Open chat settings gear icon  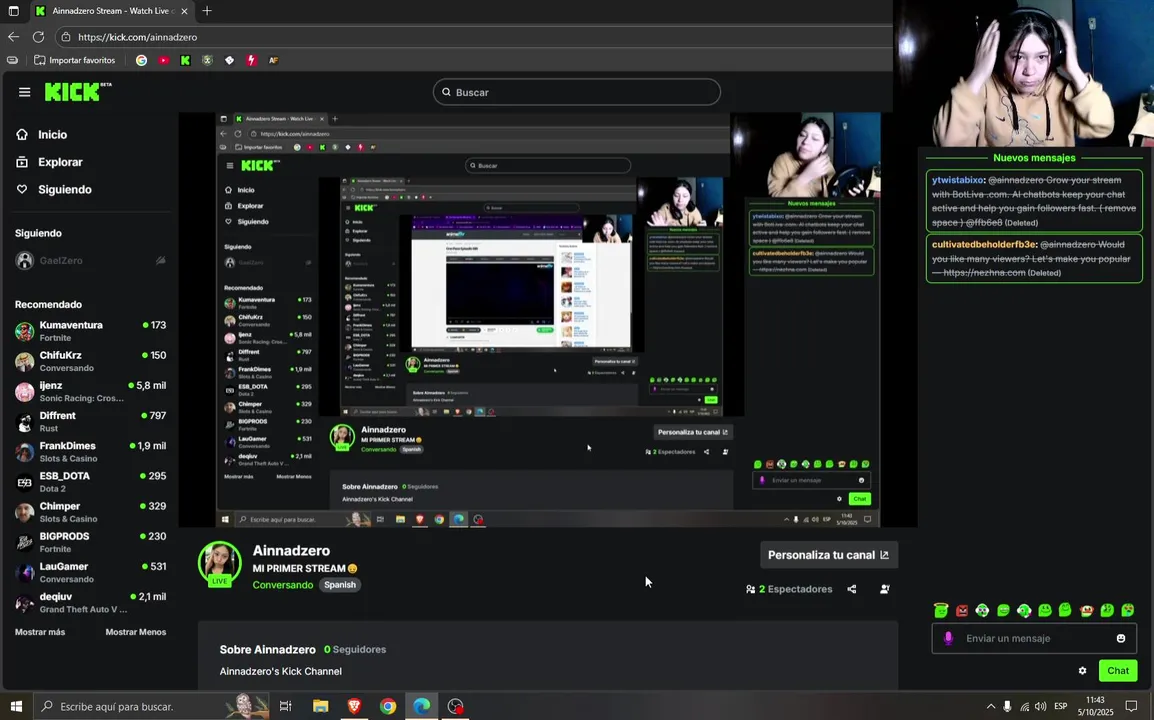tap(1082, 671)
